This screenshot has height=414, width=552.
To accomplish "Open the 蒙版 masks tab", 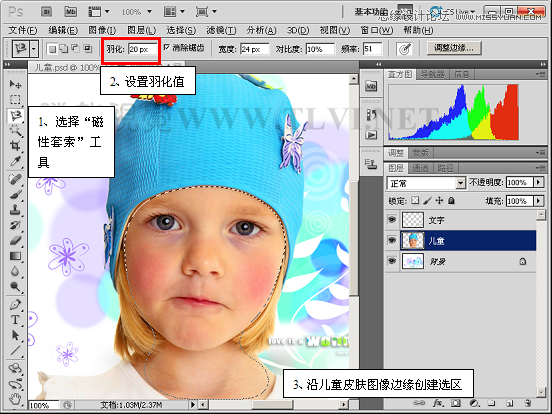I will [420, 153].
